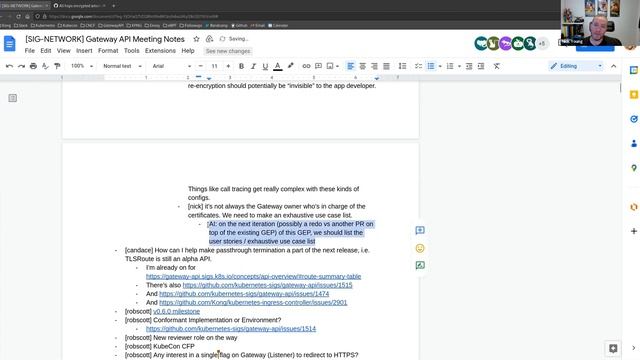This screenshot has height=360, width=640.
Task: Open the Help menu
Action: [x=188, y=51]
